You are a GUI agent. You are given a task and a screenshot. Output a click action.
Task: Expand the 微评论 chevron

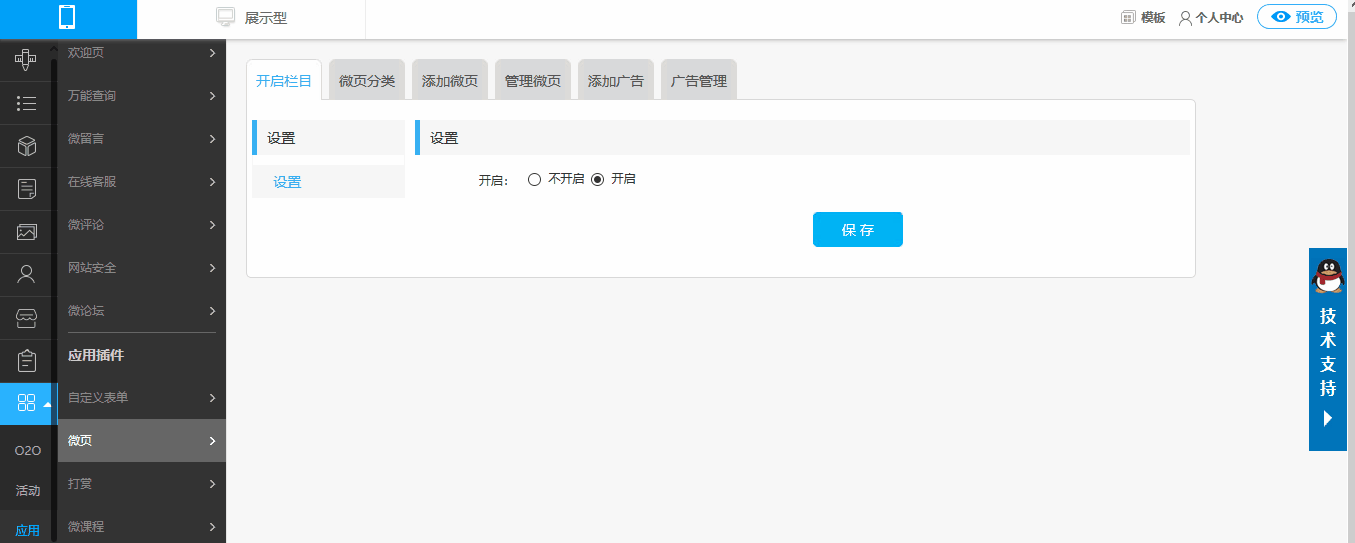(212, 225)
